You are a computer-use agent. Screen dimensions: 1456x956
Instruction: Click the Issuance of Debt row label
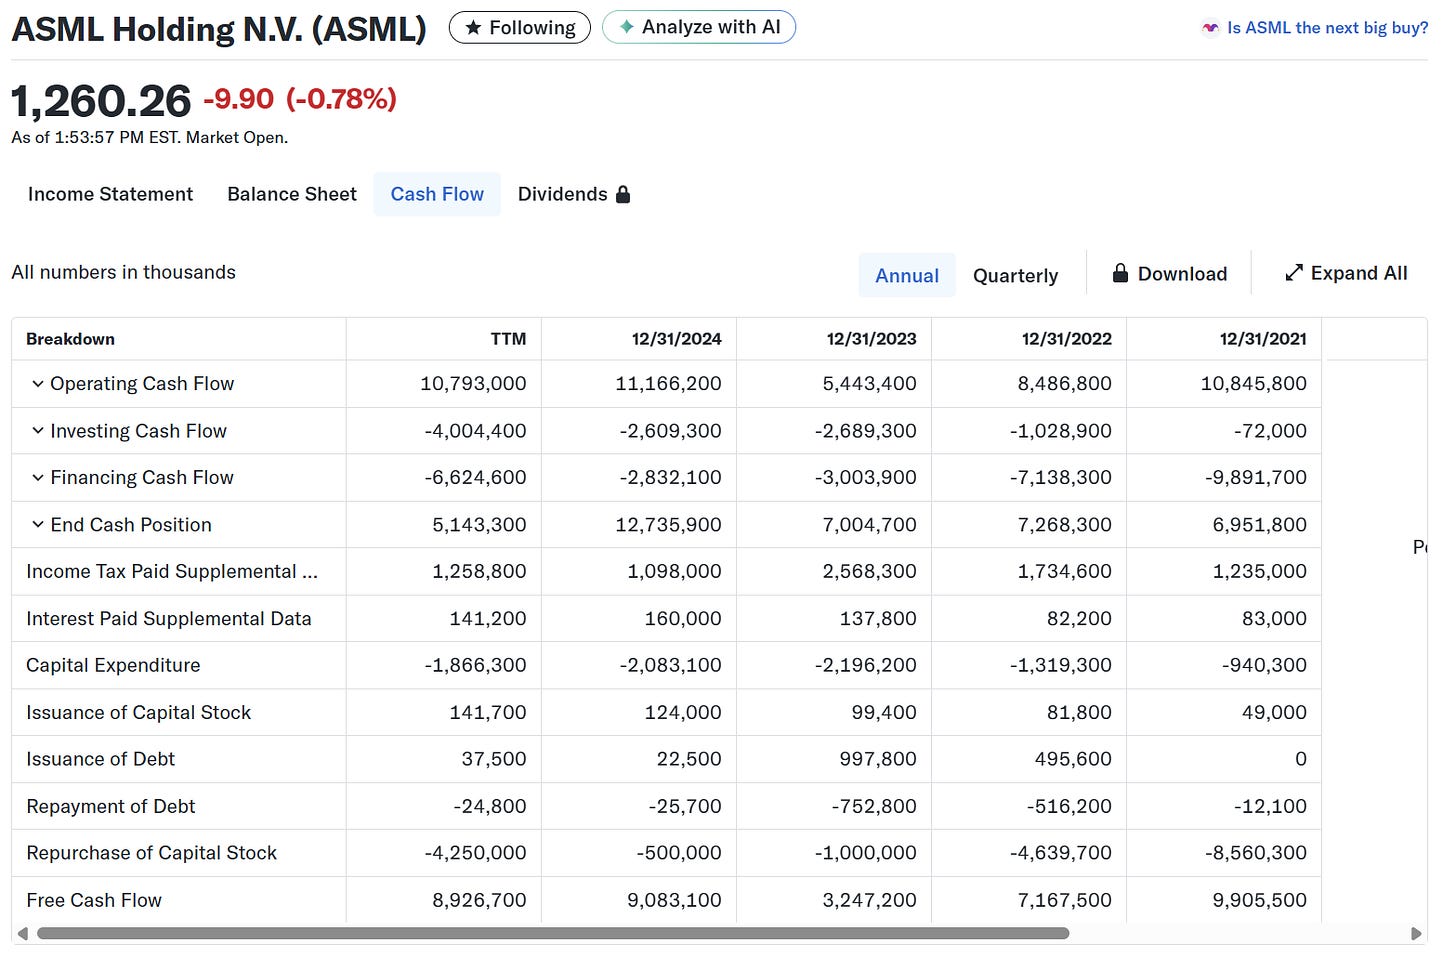coord(100,759)
